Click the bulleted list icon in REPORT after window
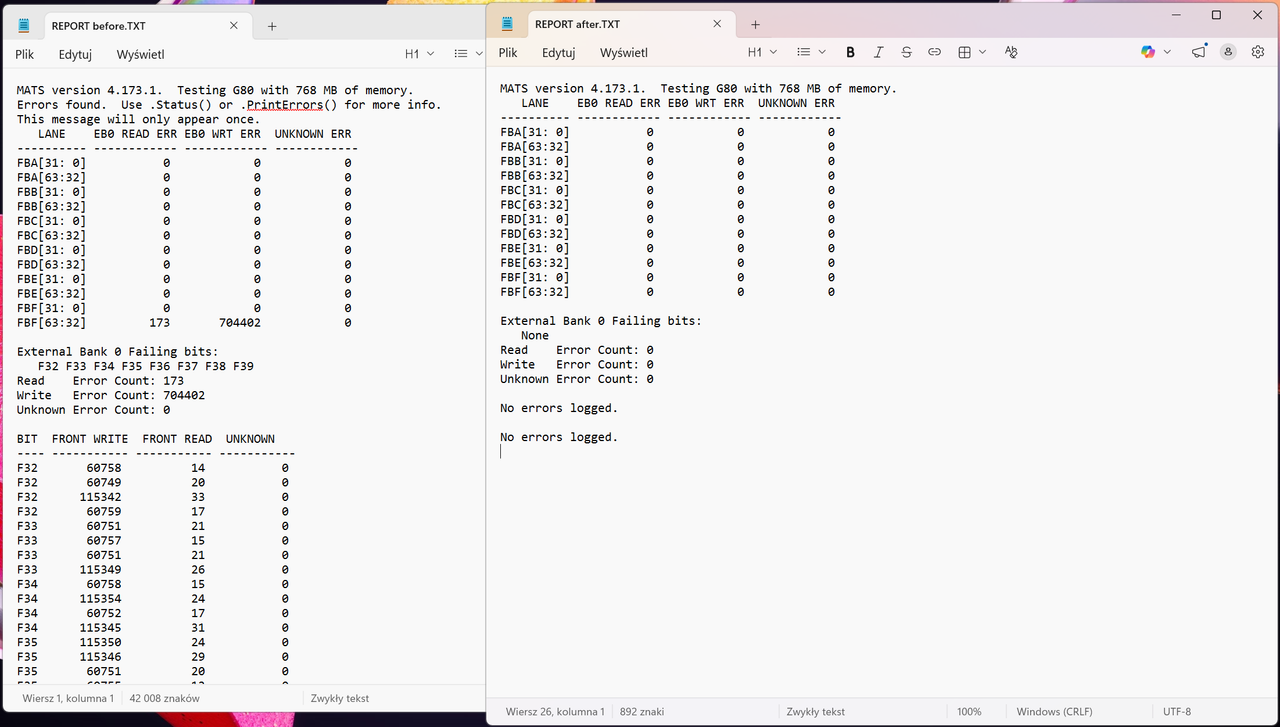 804,52
